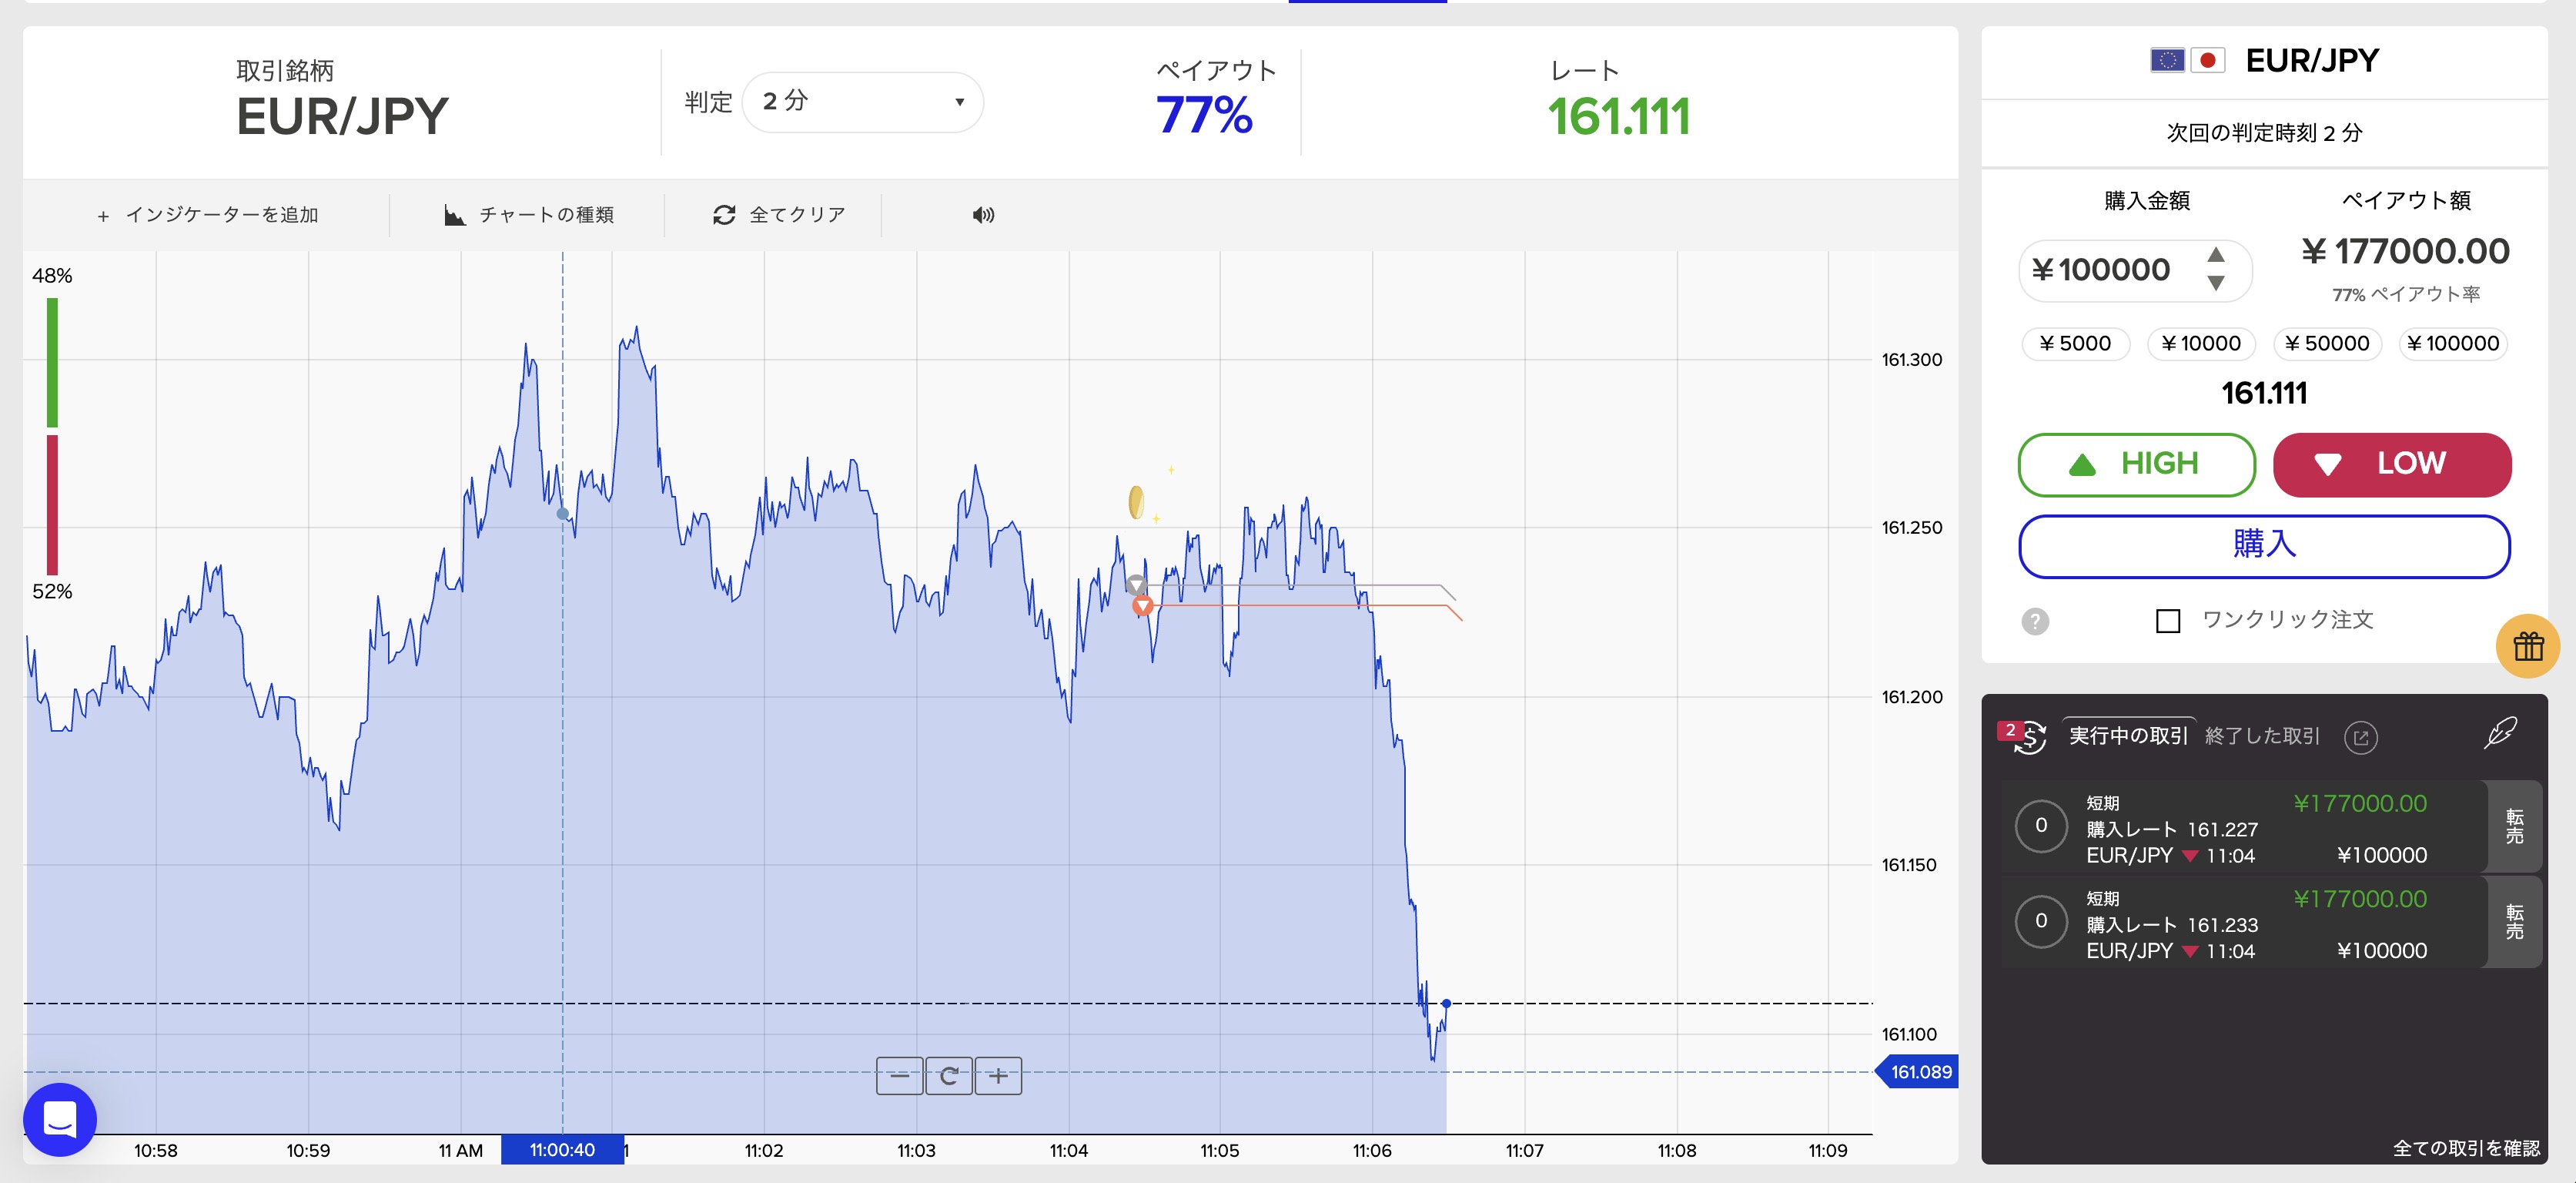Click the chart zoom out minus button
The height and width of the screenshot is (1183, 2576).
coord(899,1076)
